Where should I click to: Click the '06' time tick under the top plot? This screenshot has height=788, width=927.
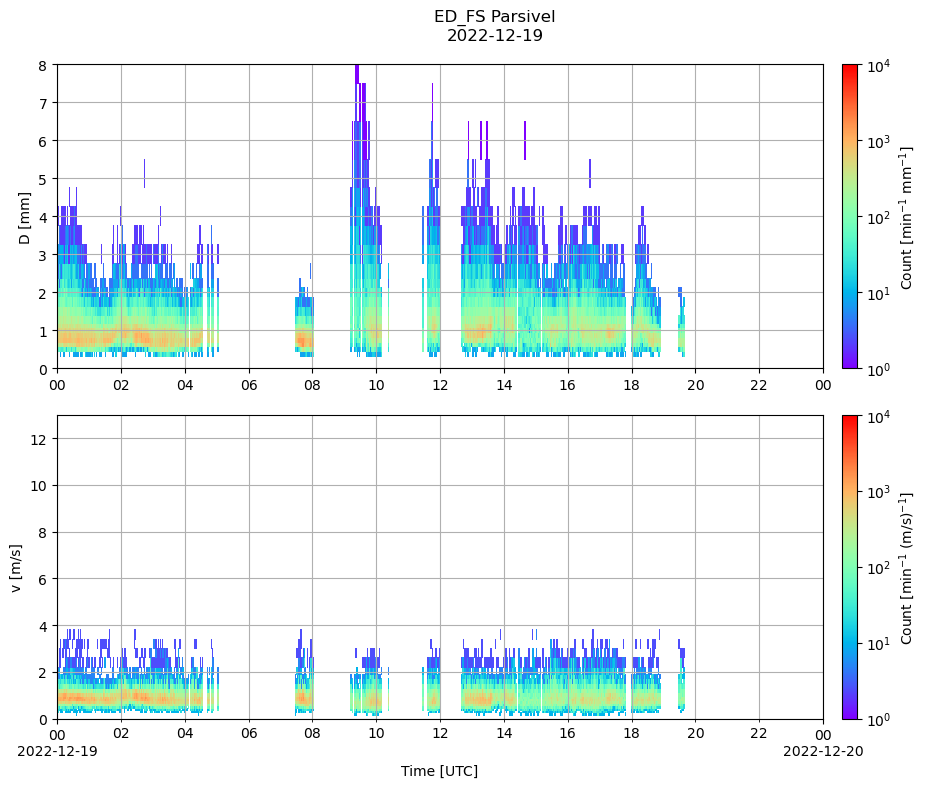click(x=249, y=385)
